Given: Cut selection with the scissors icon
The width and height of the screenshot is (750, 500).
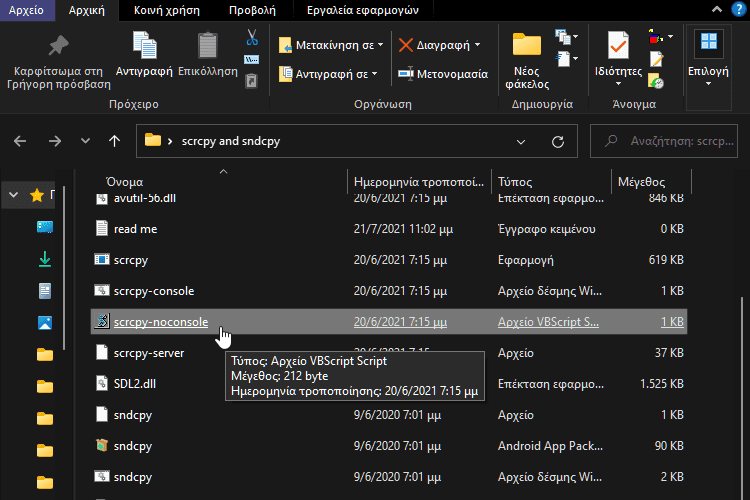Looking at the screenshot, I should coord(252,37).
